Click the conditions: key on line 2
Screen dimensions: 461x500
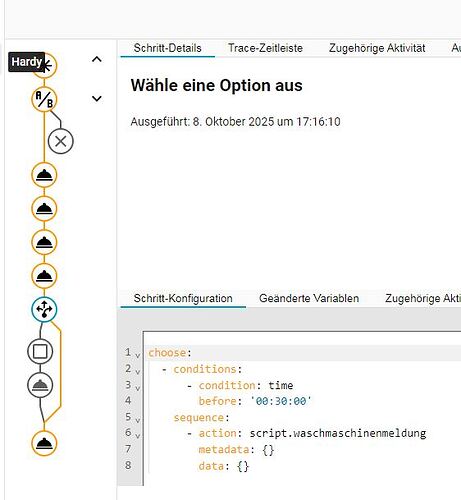[x=207, y=369]
